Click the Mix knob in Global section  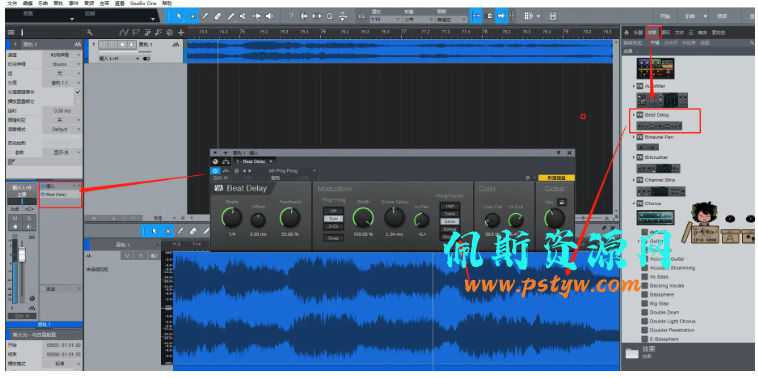click(x=554, y=218)
